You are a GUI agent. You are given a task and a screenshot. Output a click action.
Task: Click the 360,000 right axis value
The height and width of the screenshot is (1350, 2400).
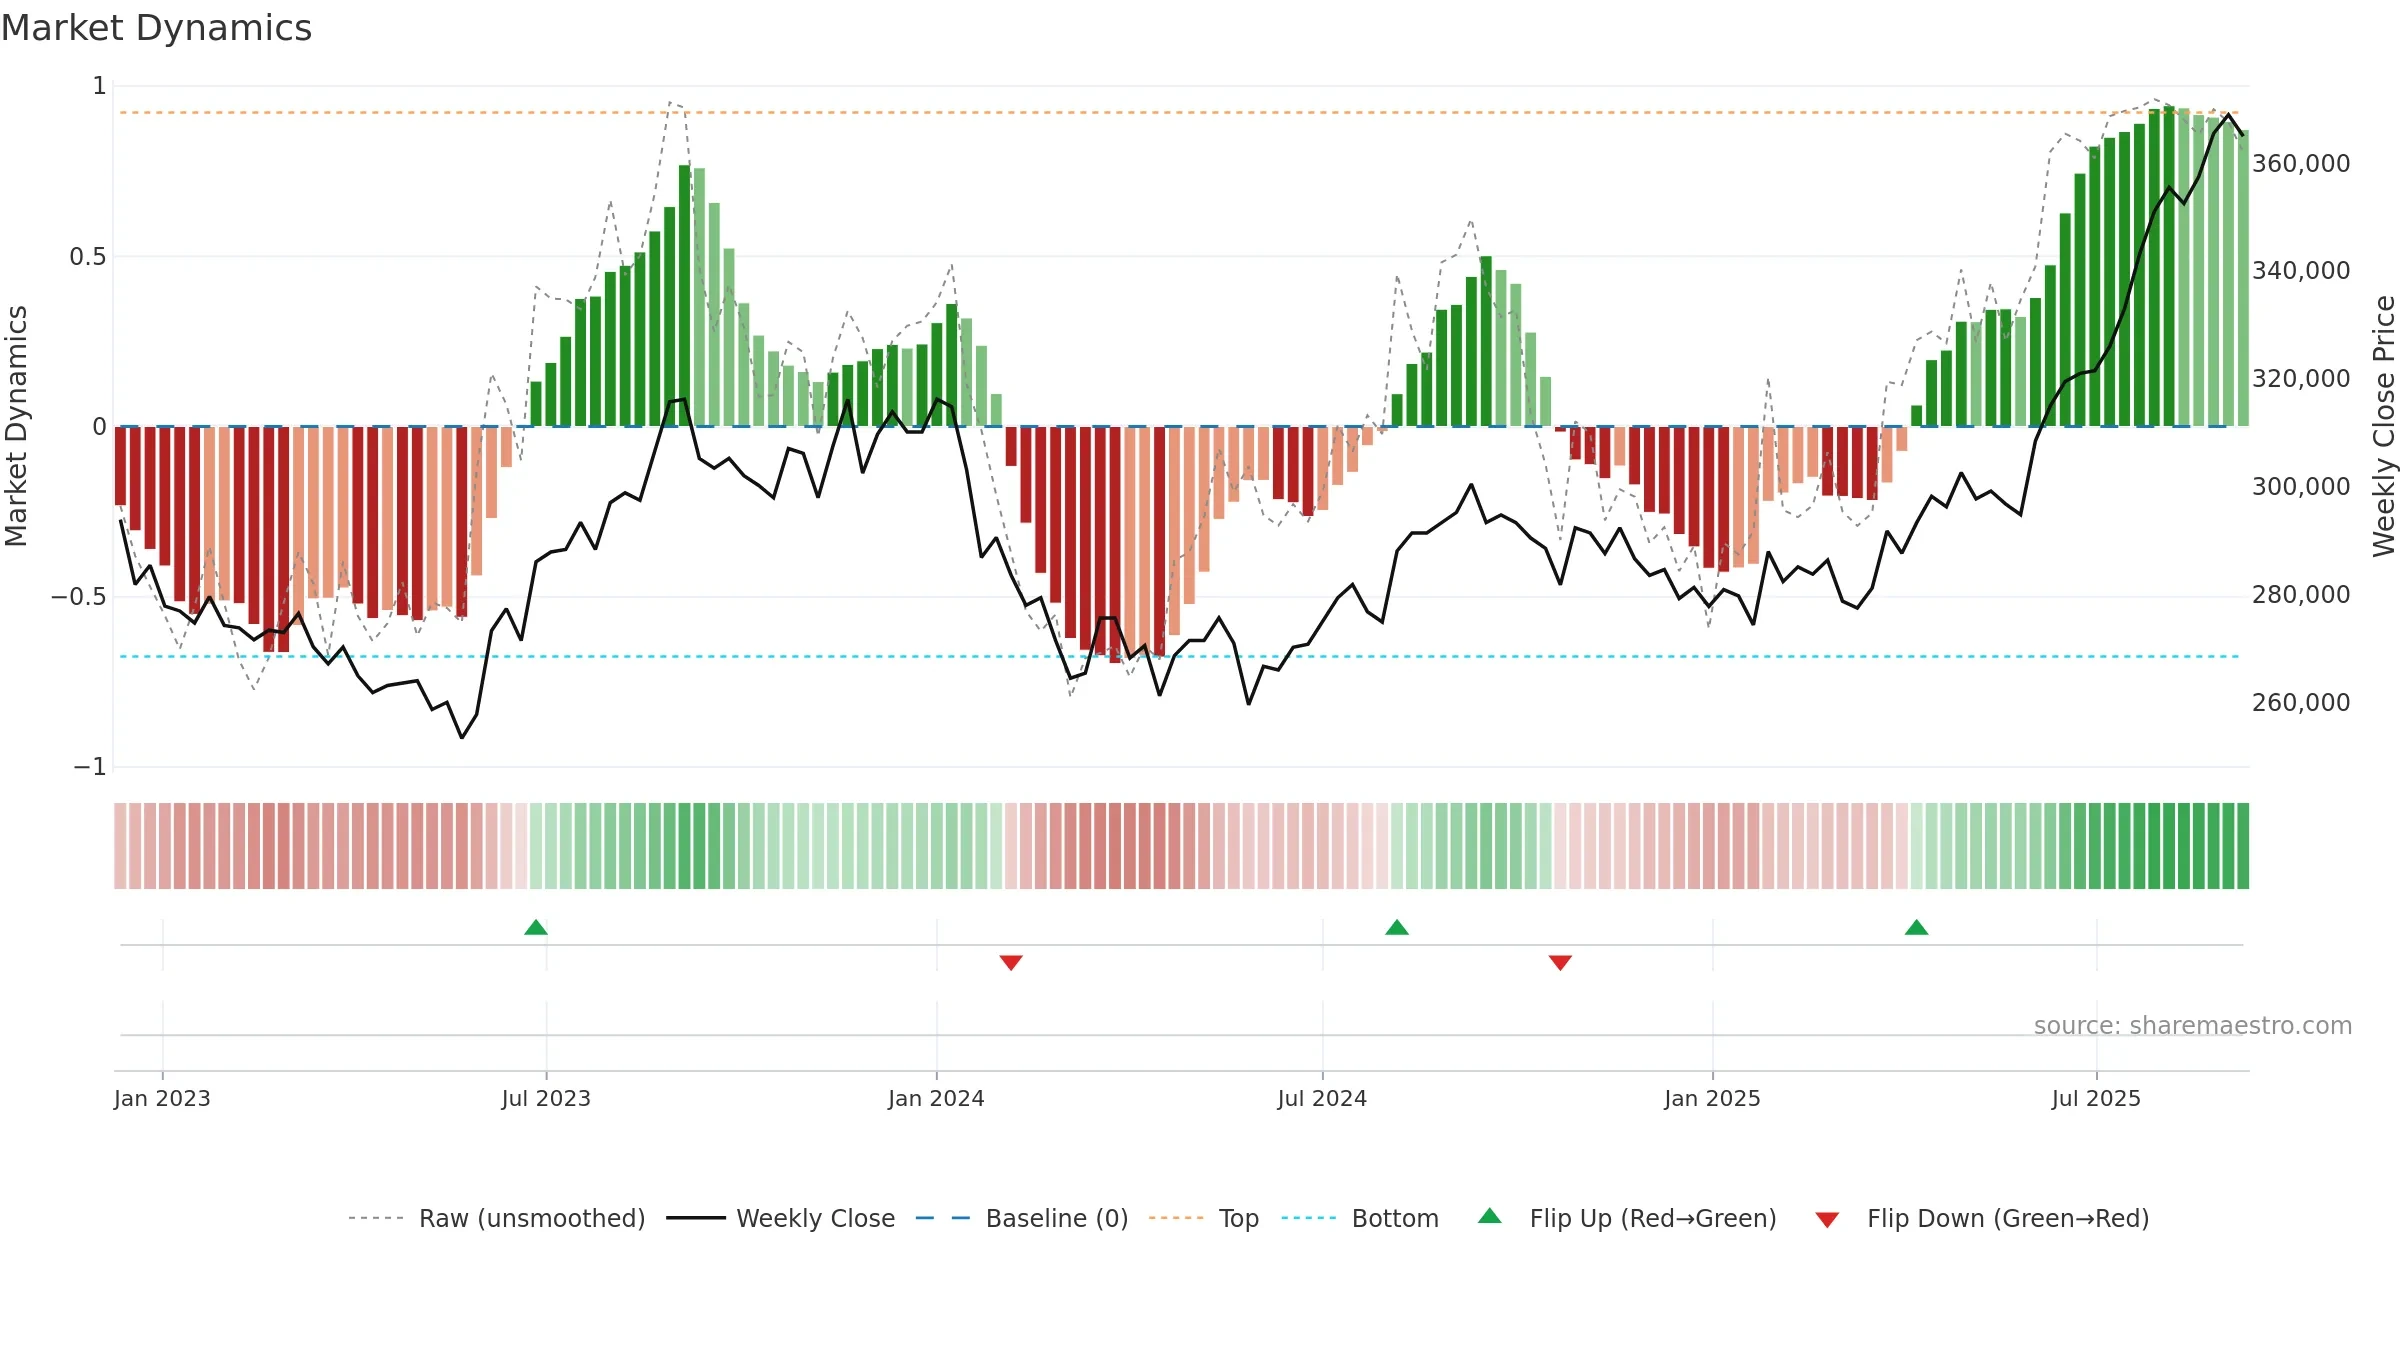click(2301, 163)
